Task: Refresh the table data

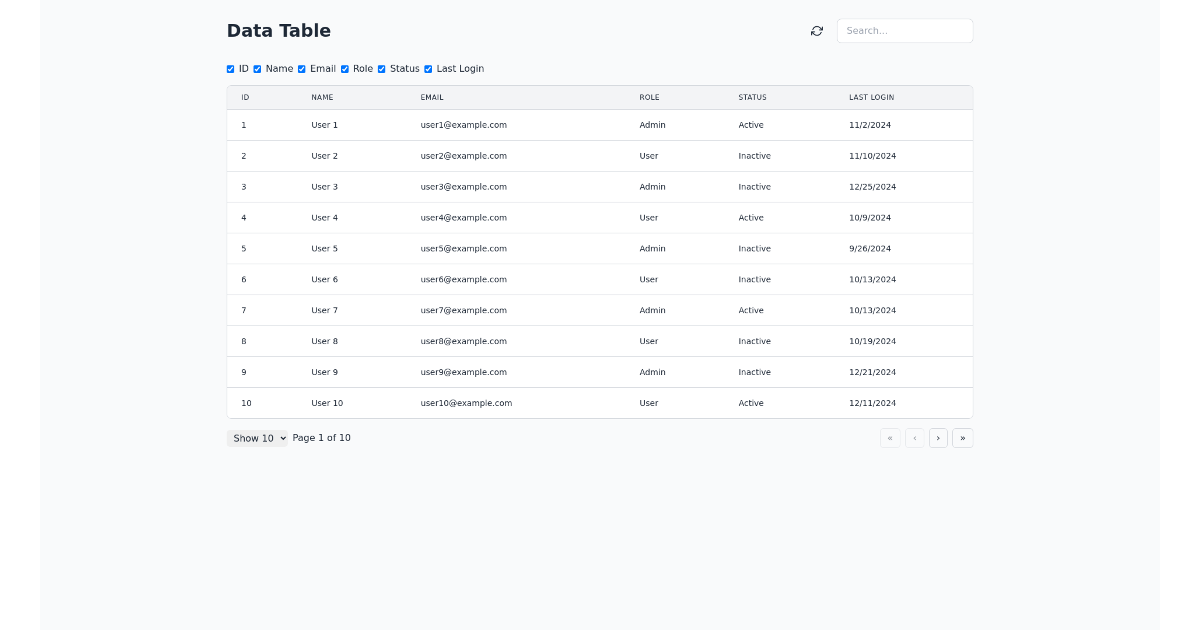Action: coord(816,30)
